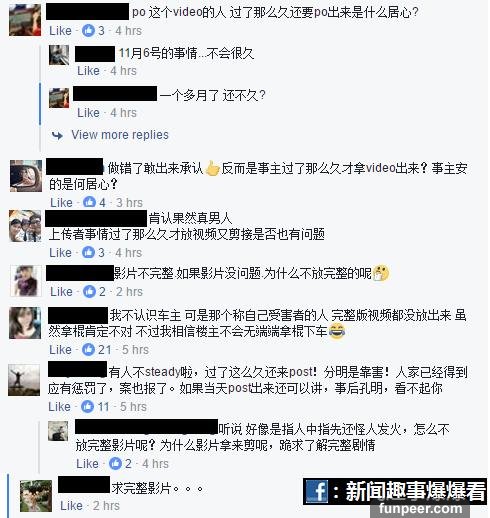Open the car mirror profile avatar
Image resolution: width=490 pixels, height=518 pixels.
(26, 176)
